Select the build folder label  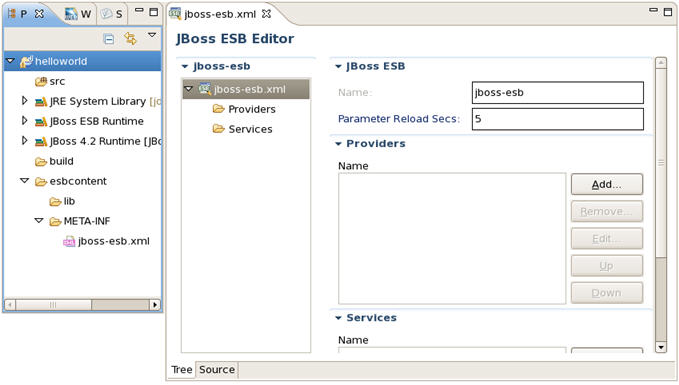[61, 161]
